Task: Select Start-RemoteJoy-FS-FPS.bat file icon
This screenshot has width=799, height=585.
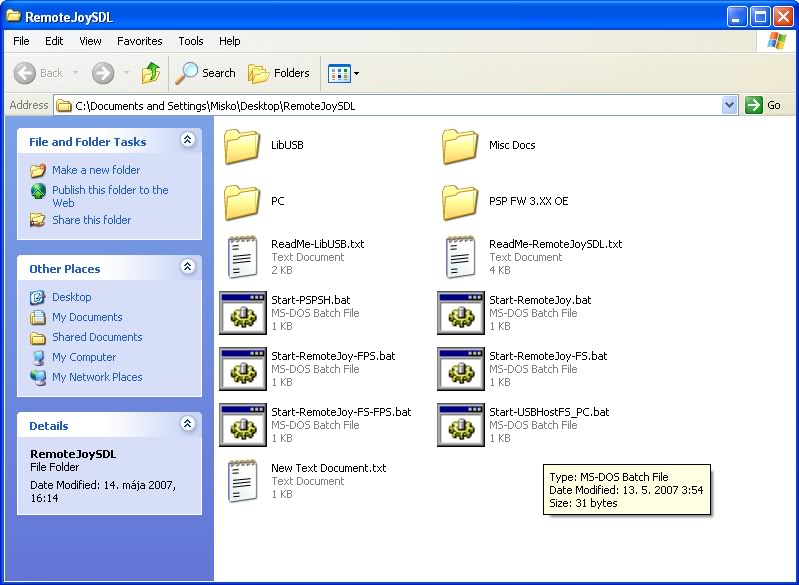Action: (x=242, y=425)
